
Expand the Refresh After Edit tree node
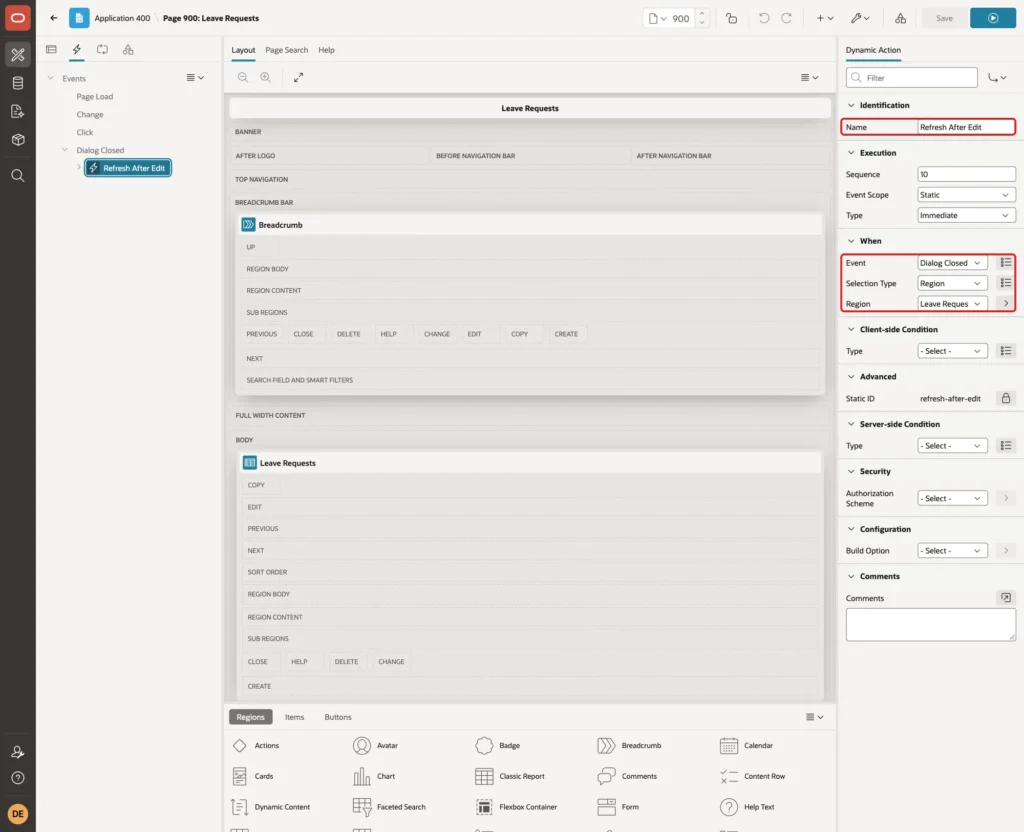[x=78, y=168]
